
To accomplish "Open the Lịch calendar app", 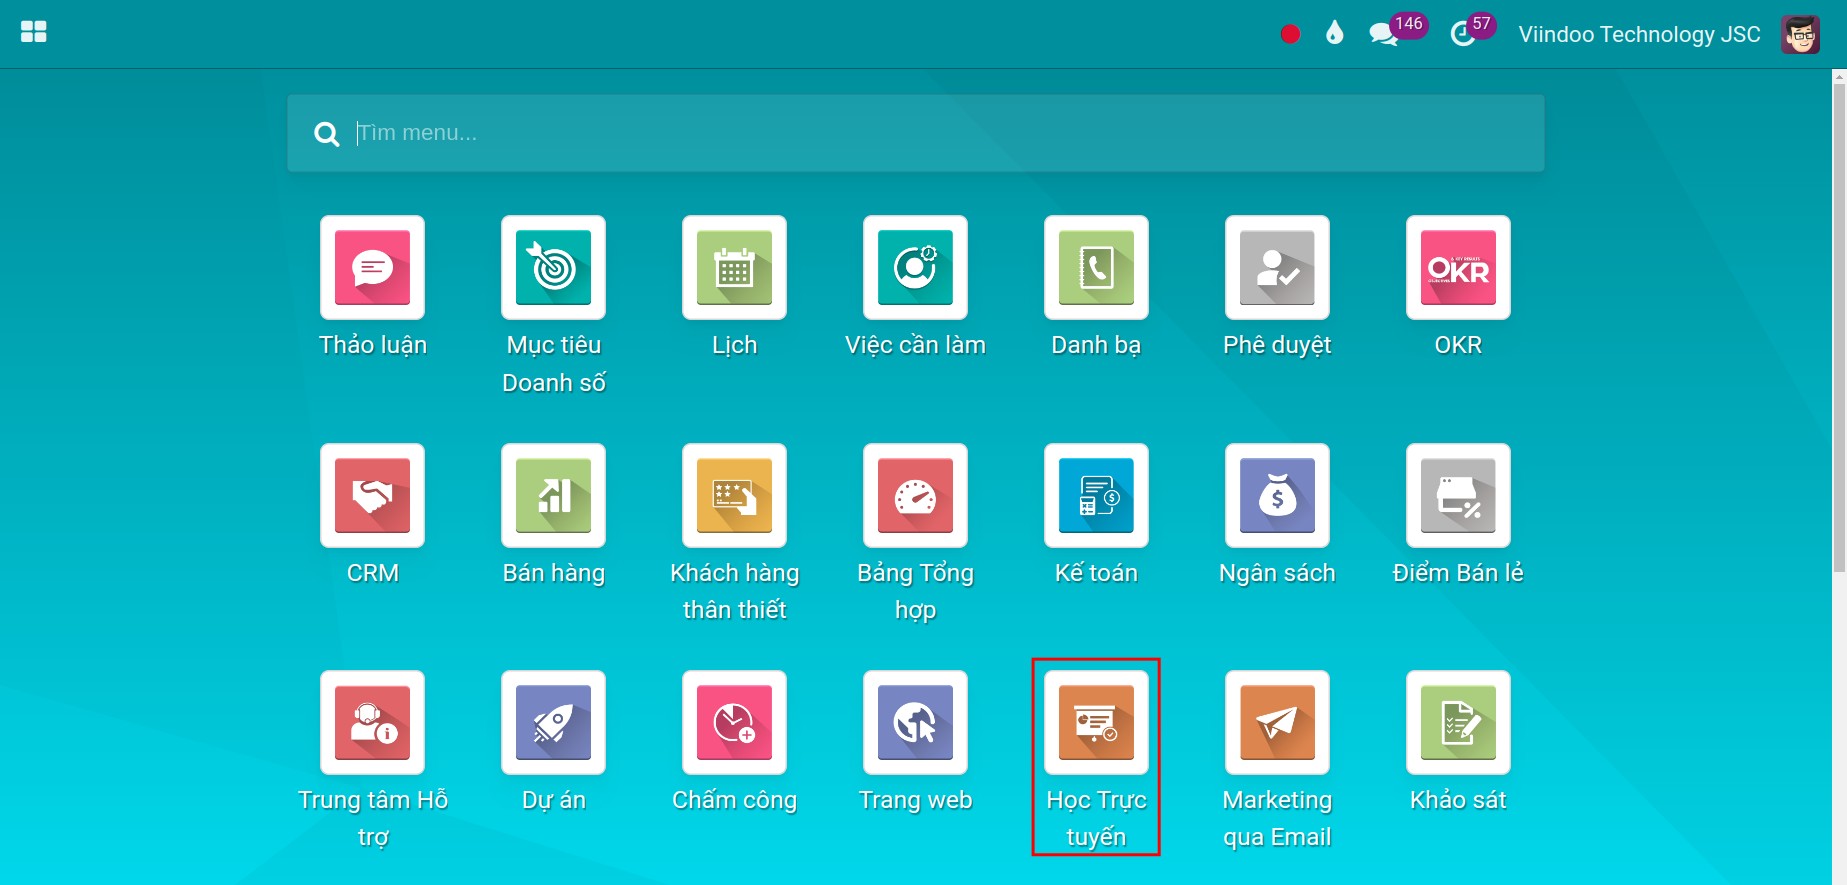I will [734, 268].
